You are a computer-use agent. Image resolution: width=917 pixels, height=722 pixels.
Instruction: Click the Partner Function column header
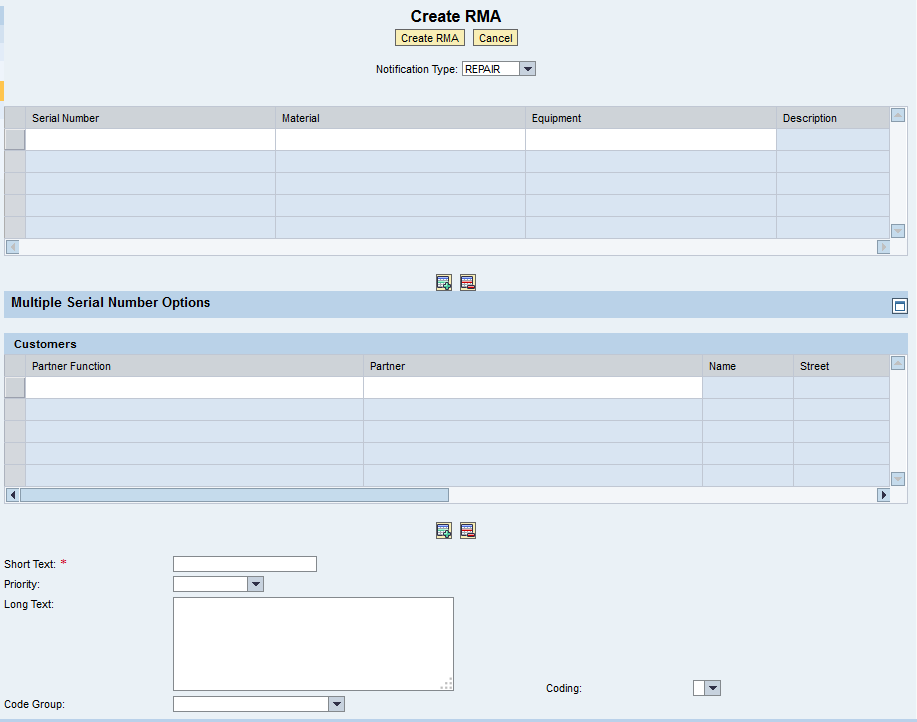(194, 366)
